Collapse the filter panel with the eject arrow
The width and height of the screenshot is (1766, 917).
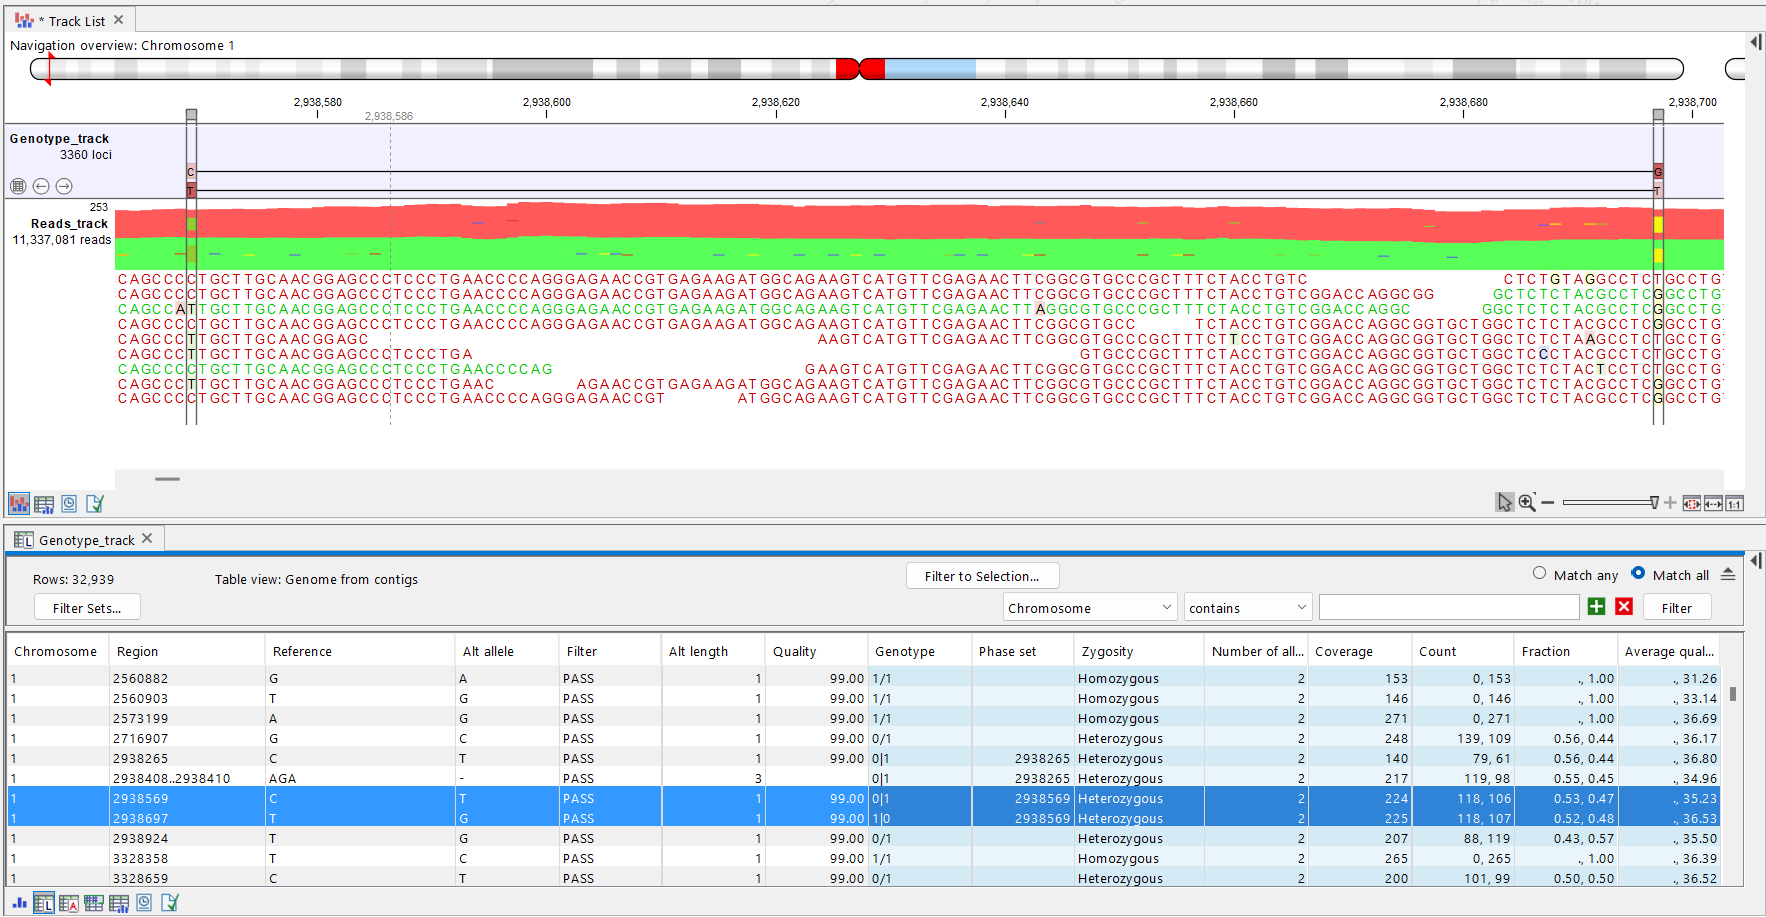click(x=1728, y=575)
